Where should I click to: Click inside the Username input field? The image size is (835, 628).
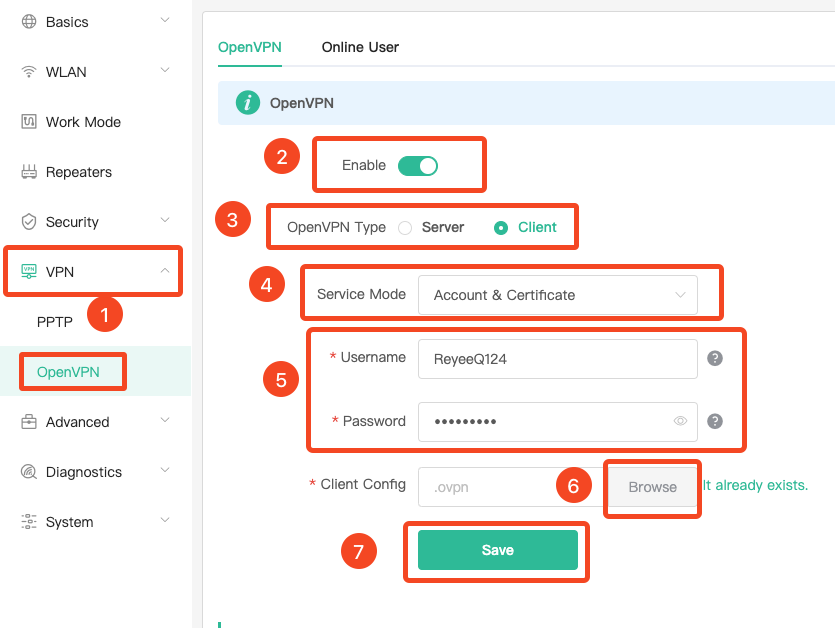click(x=556, y=358)
